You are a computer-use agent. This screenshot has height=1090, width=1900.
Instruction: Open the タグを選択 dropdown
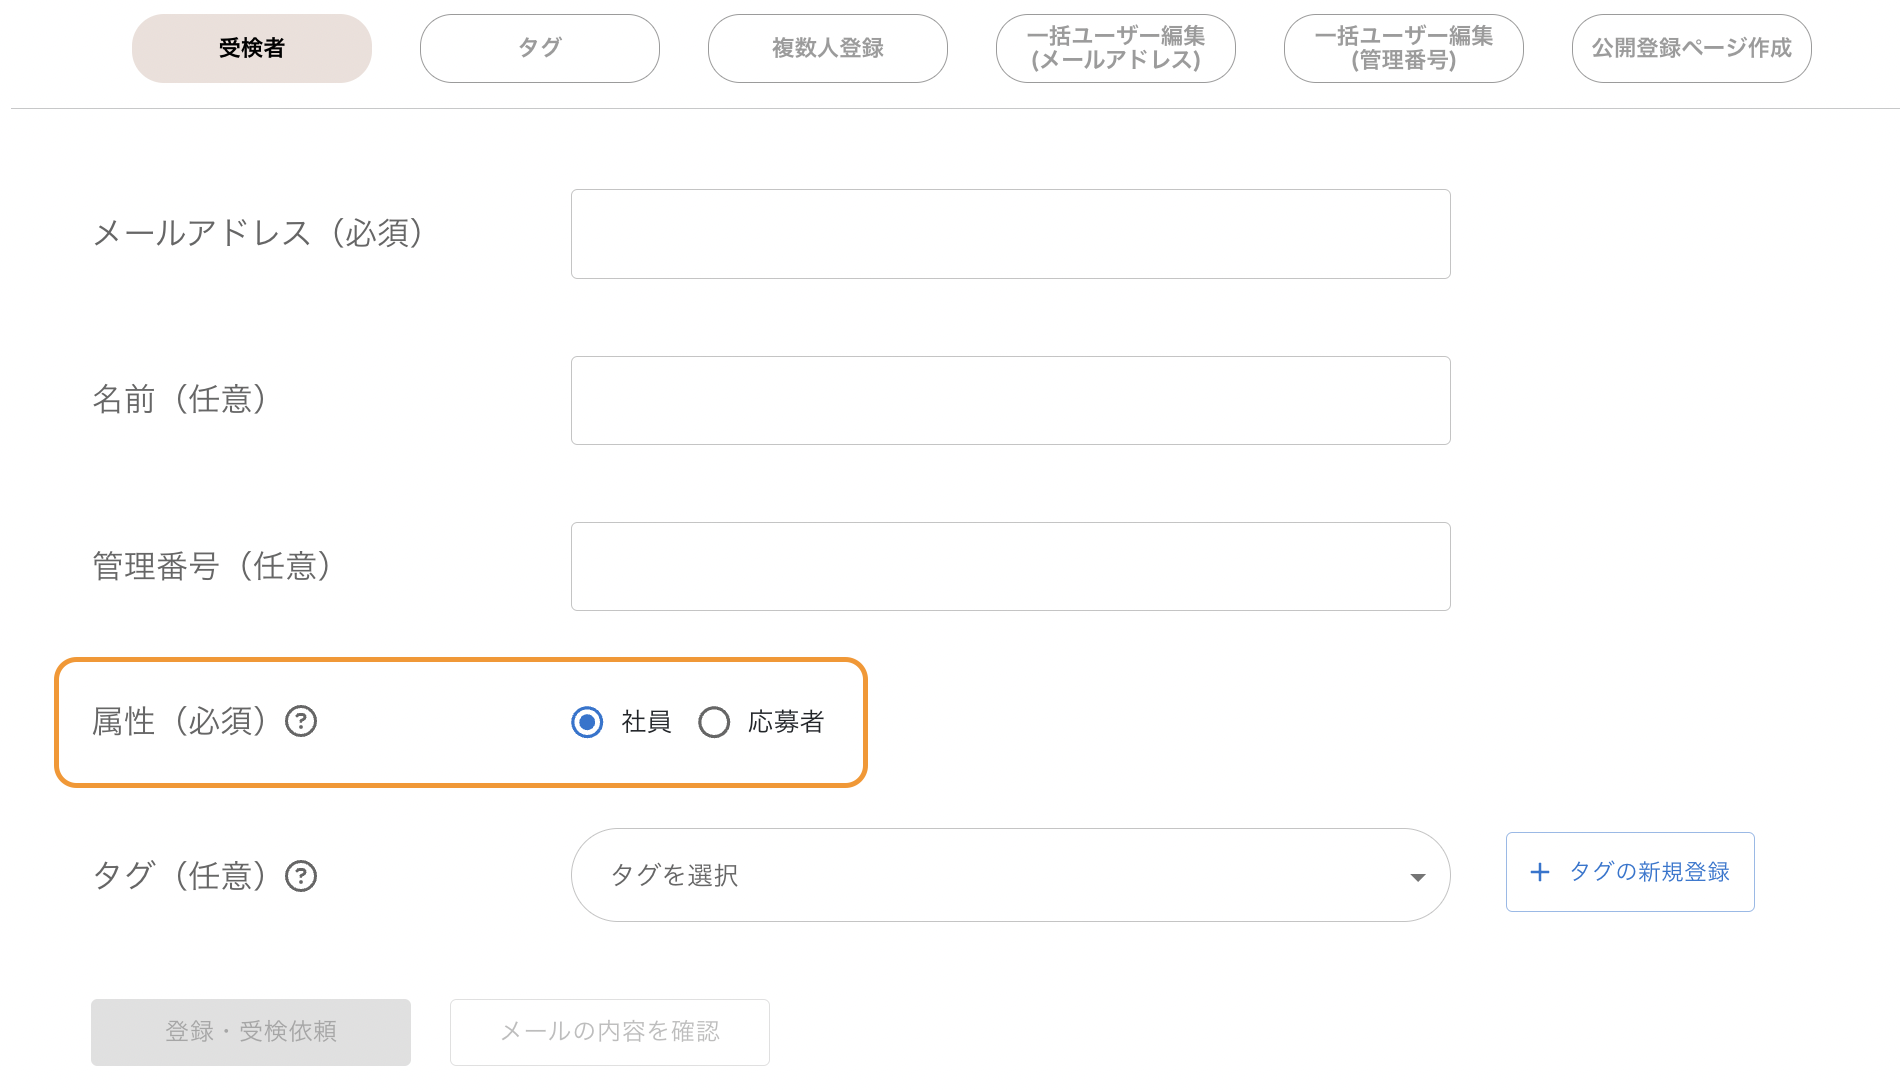[x=1010, y=875]
